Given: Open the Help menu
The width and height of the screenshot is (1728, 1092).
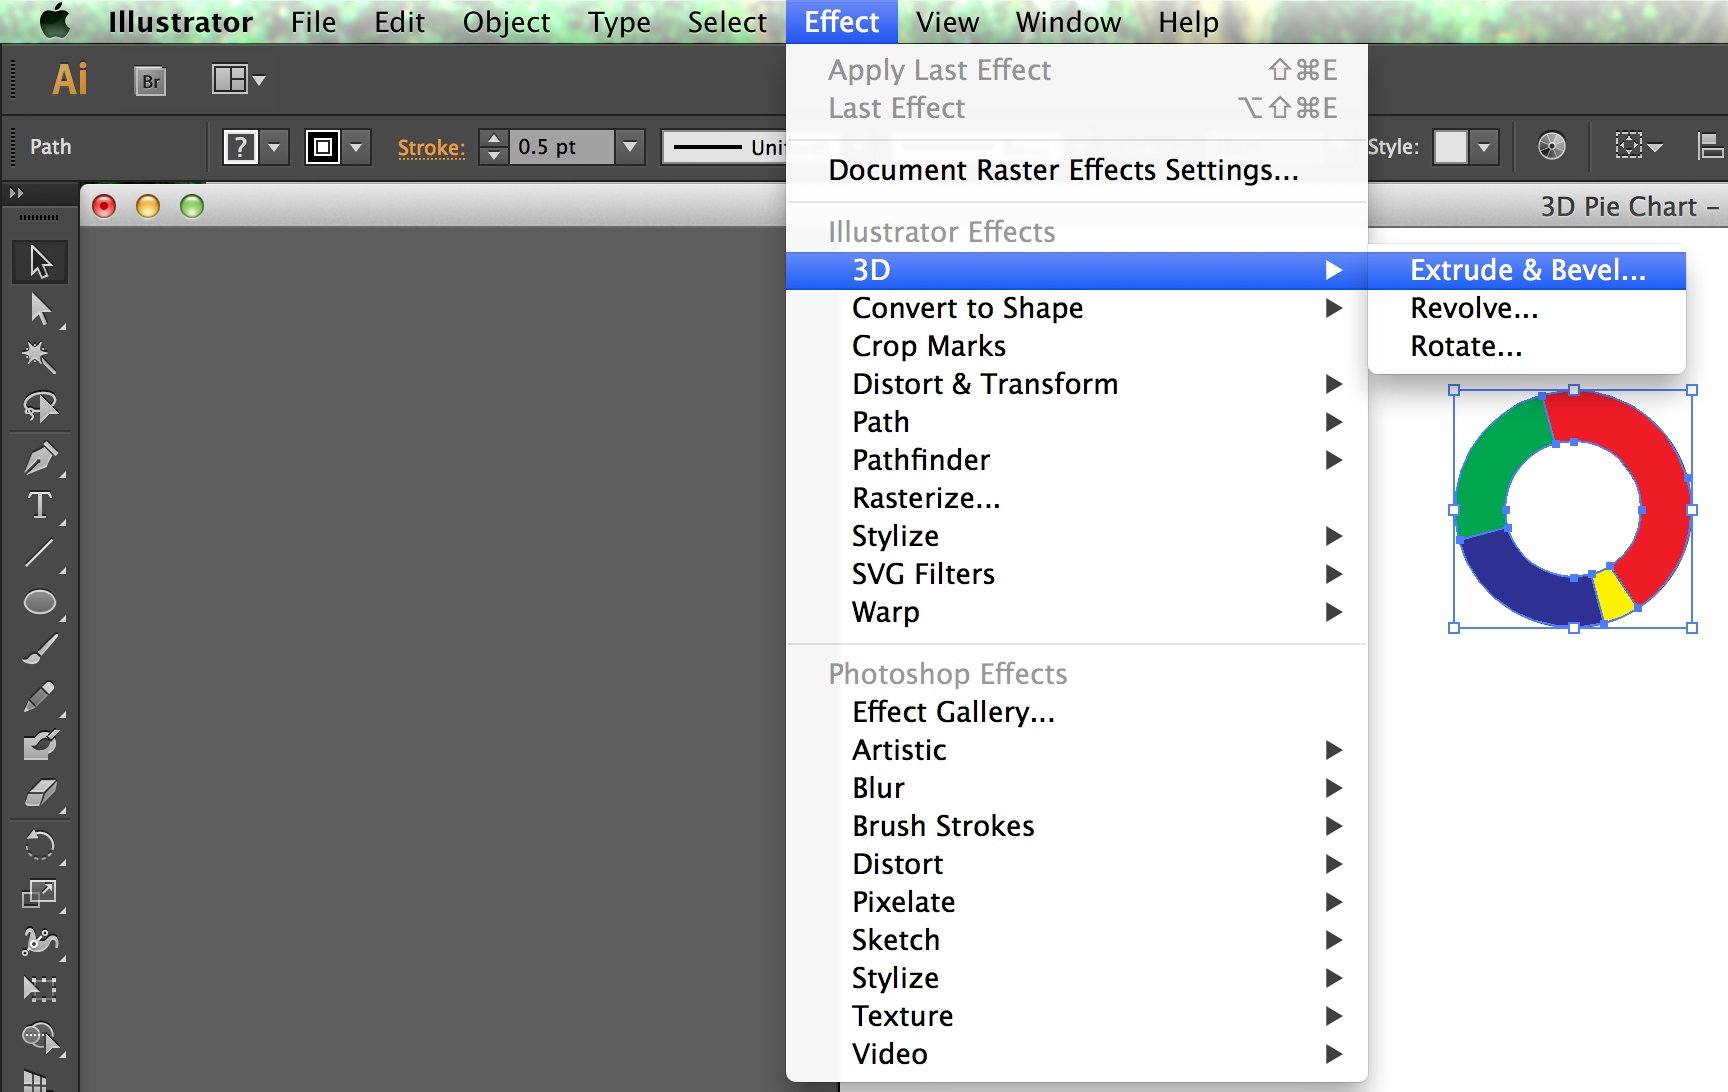Looking at the screenshot, I should 1188,21.
